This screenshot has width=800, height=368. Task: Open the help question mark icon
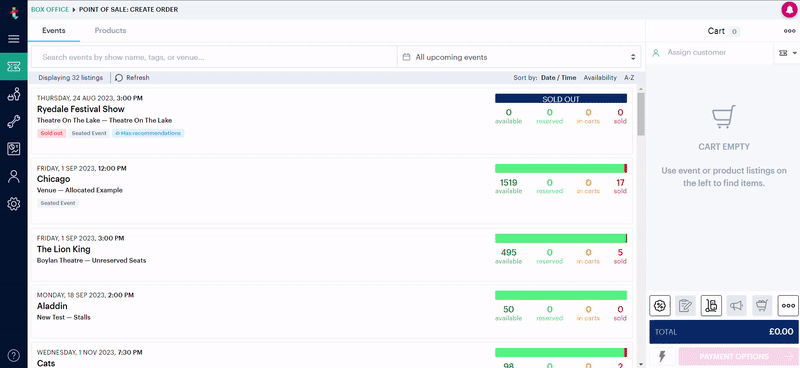coord(14,355)
